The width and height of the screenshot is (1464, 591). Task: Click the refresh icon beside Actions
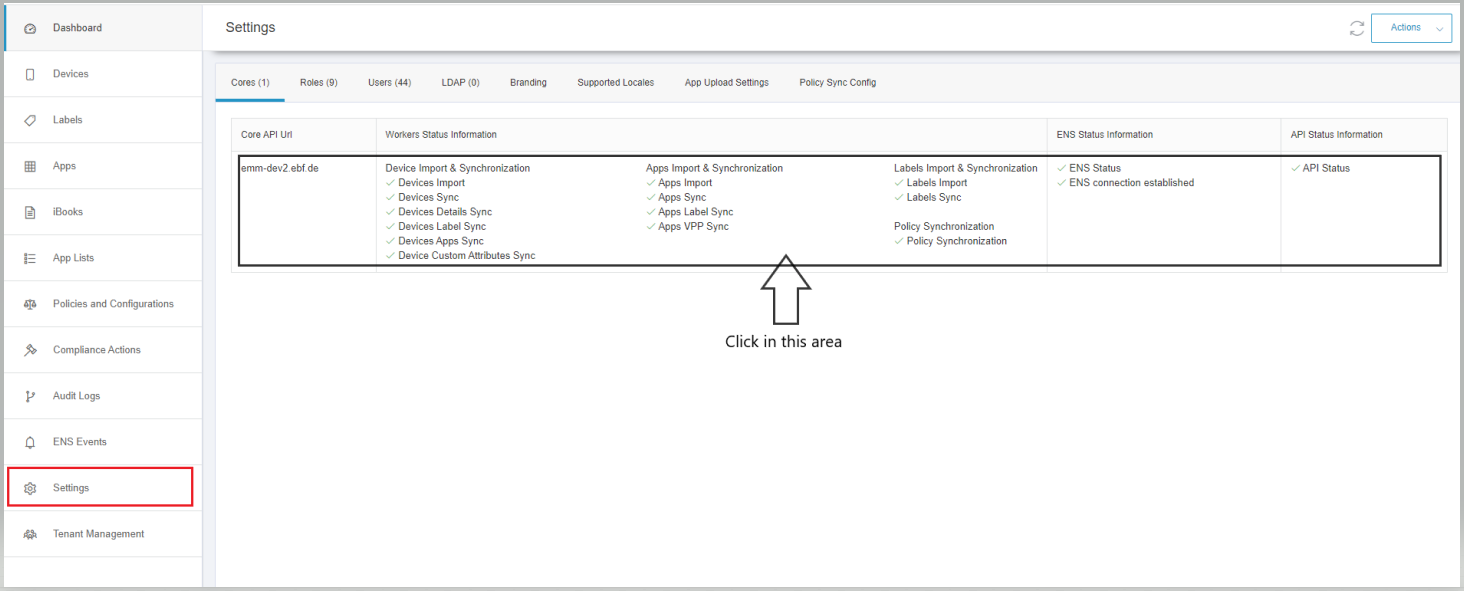tap(1357, 28)
